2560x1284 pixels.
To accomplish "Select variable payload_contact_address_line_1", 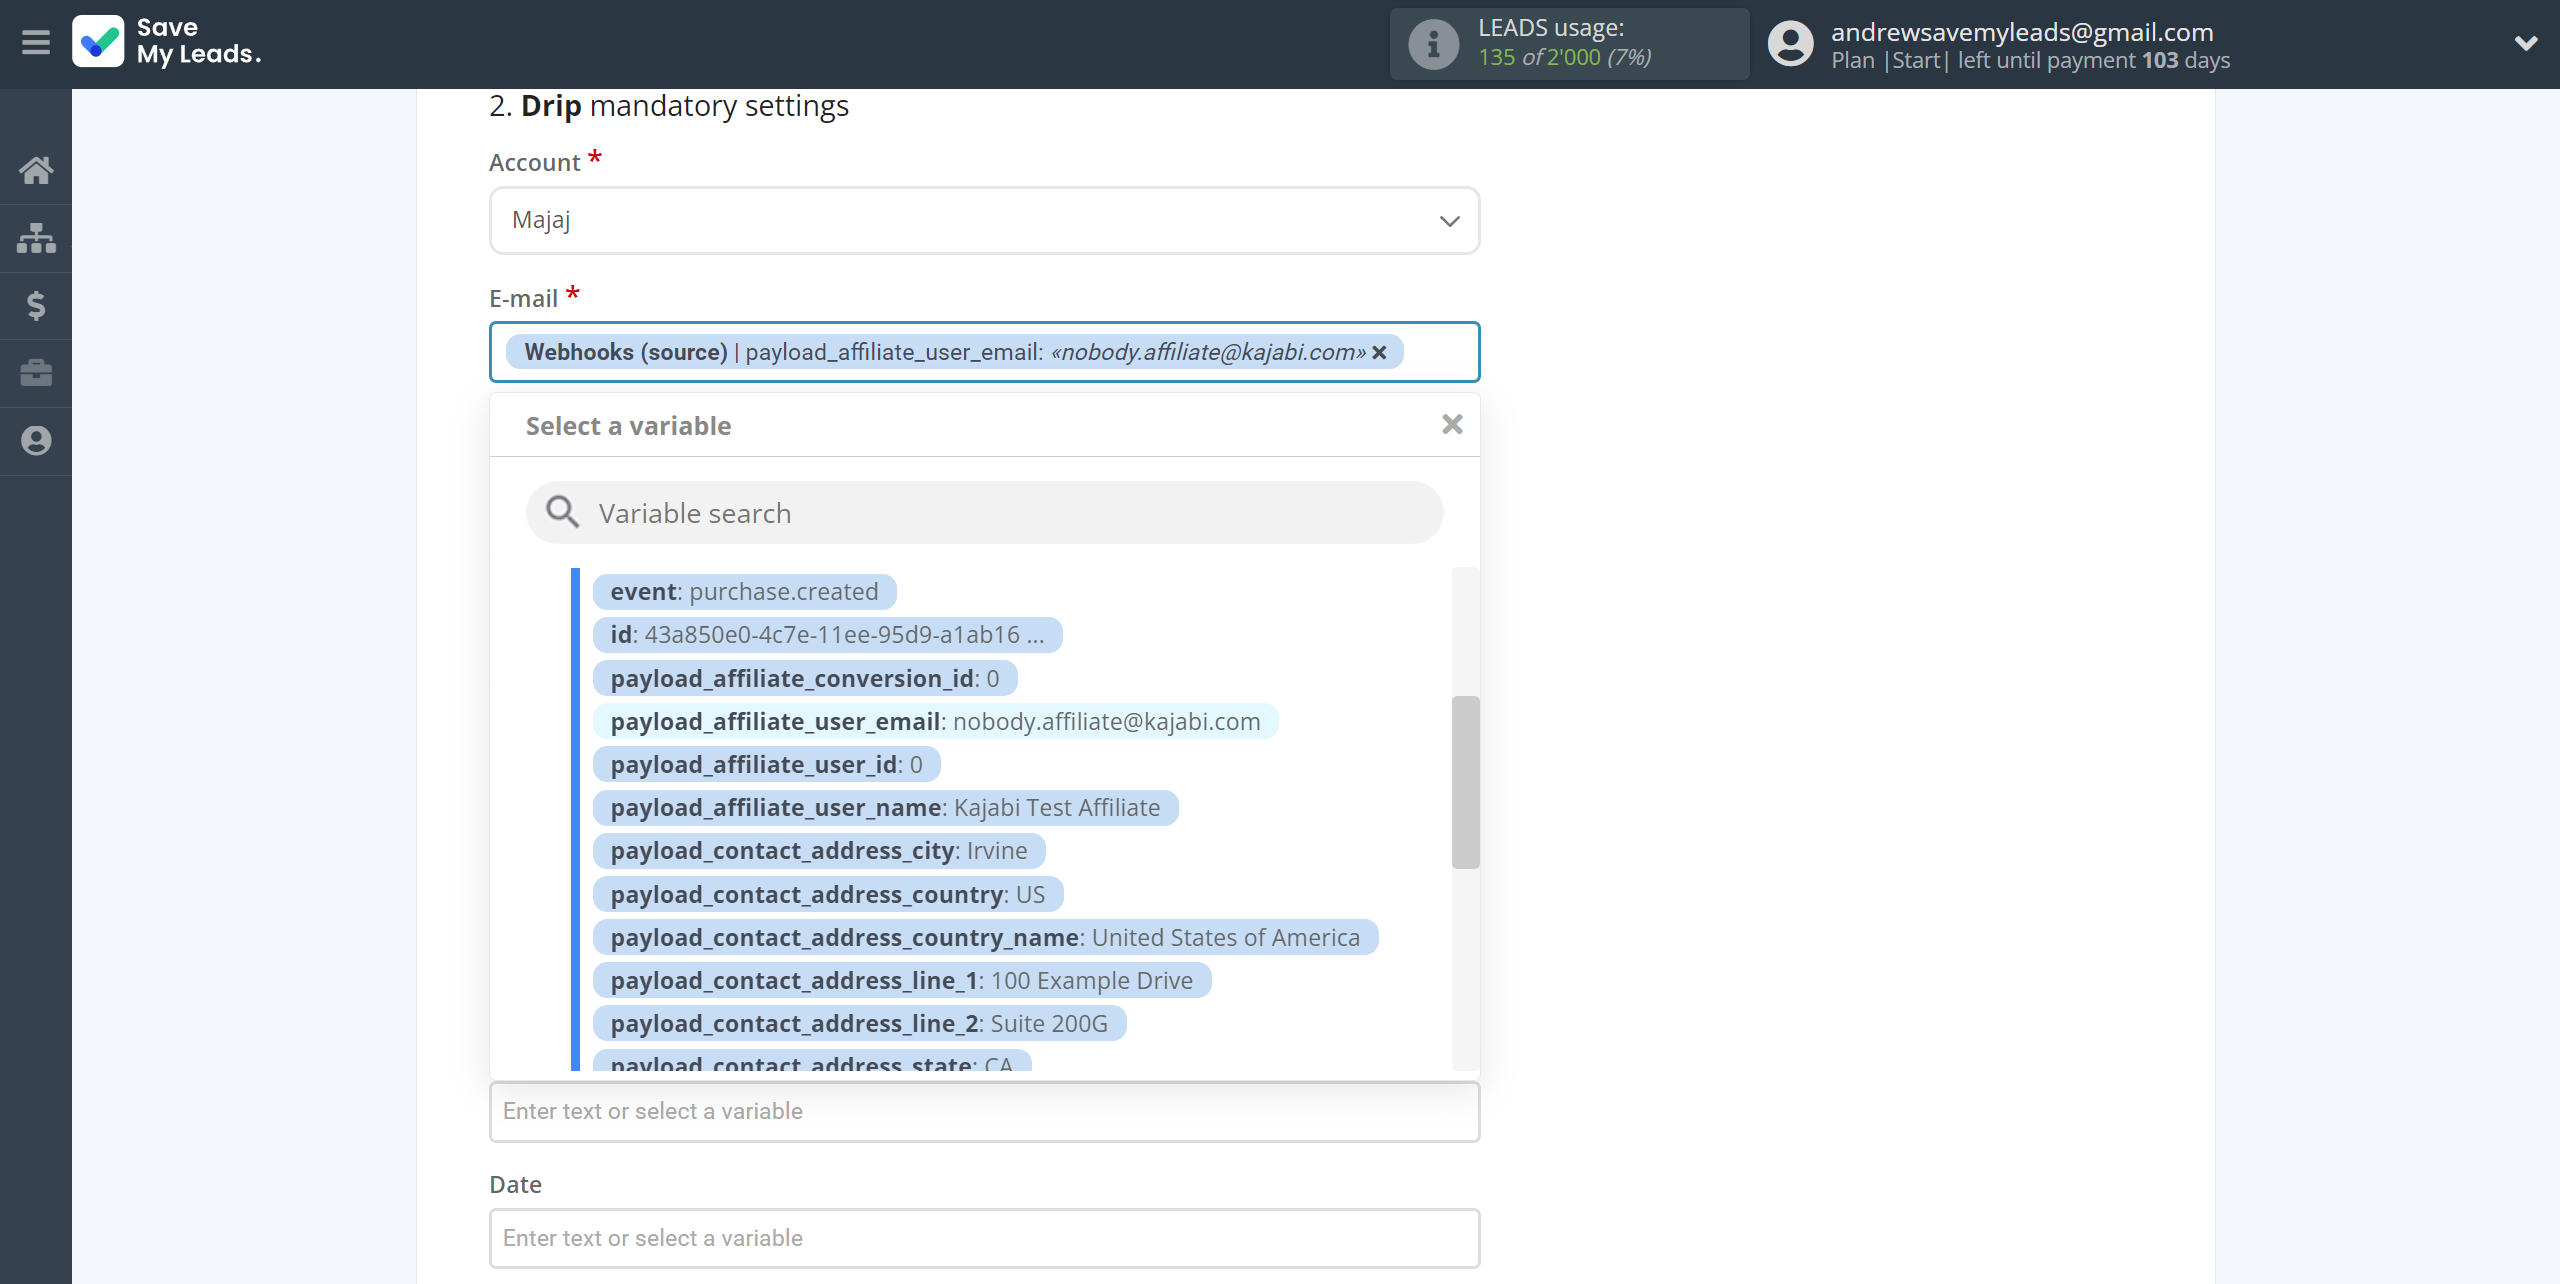I will tap(902, 980).
